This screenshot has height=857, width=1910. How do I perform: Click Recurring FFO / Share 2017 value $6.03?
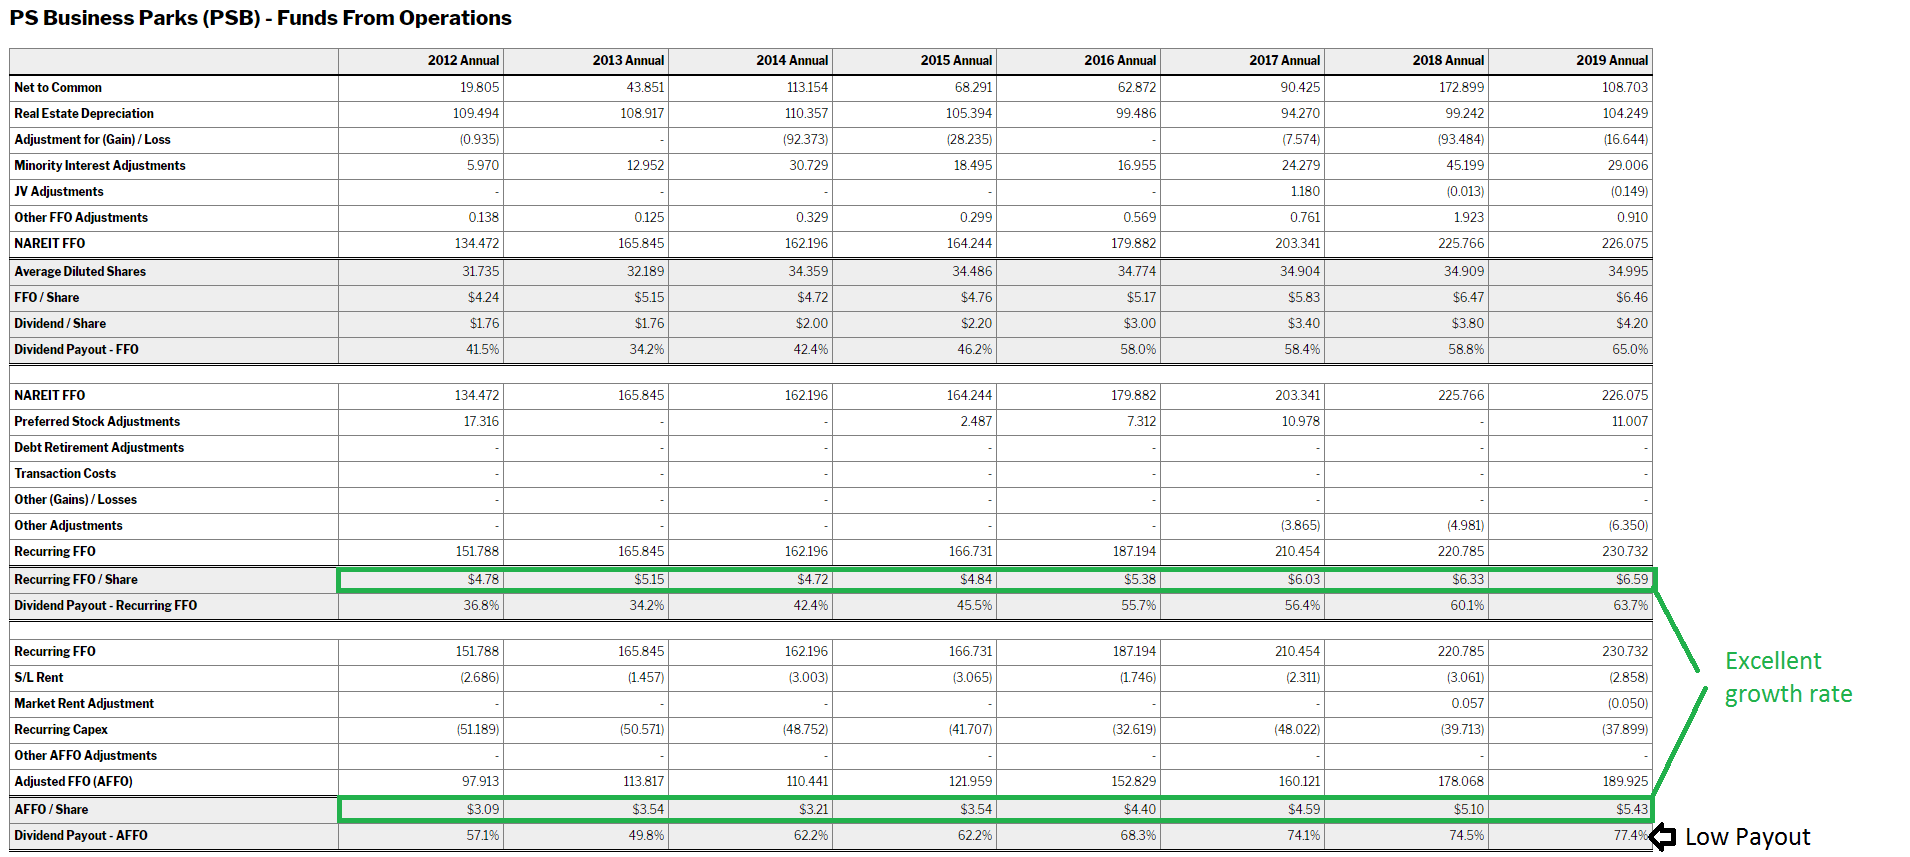point(1304,580)
